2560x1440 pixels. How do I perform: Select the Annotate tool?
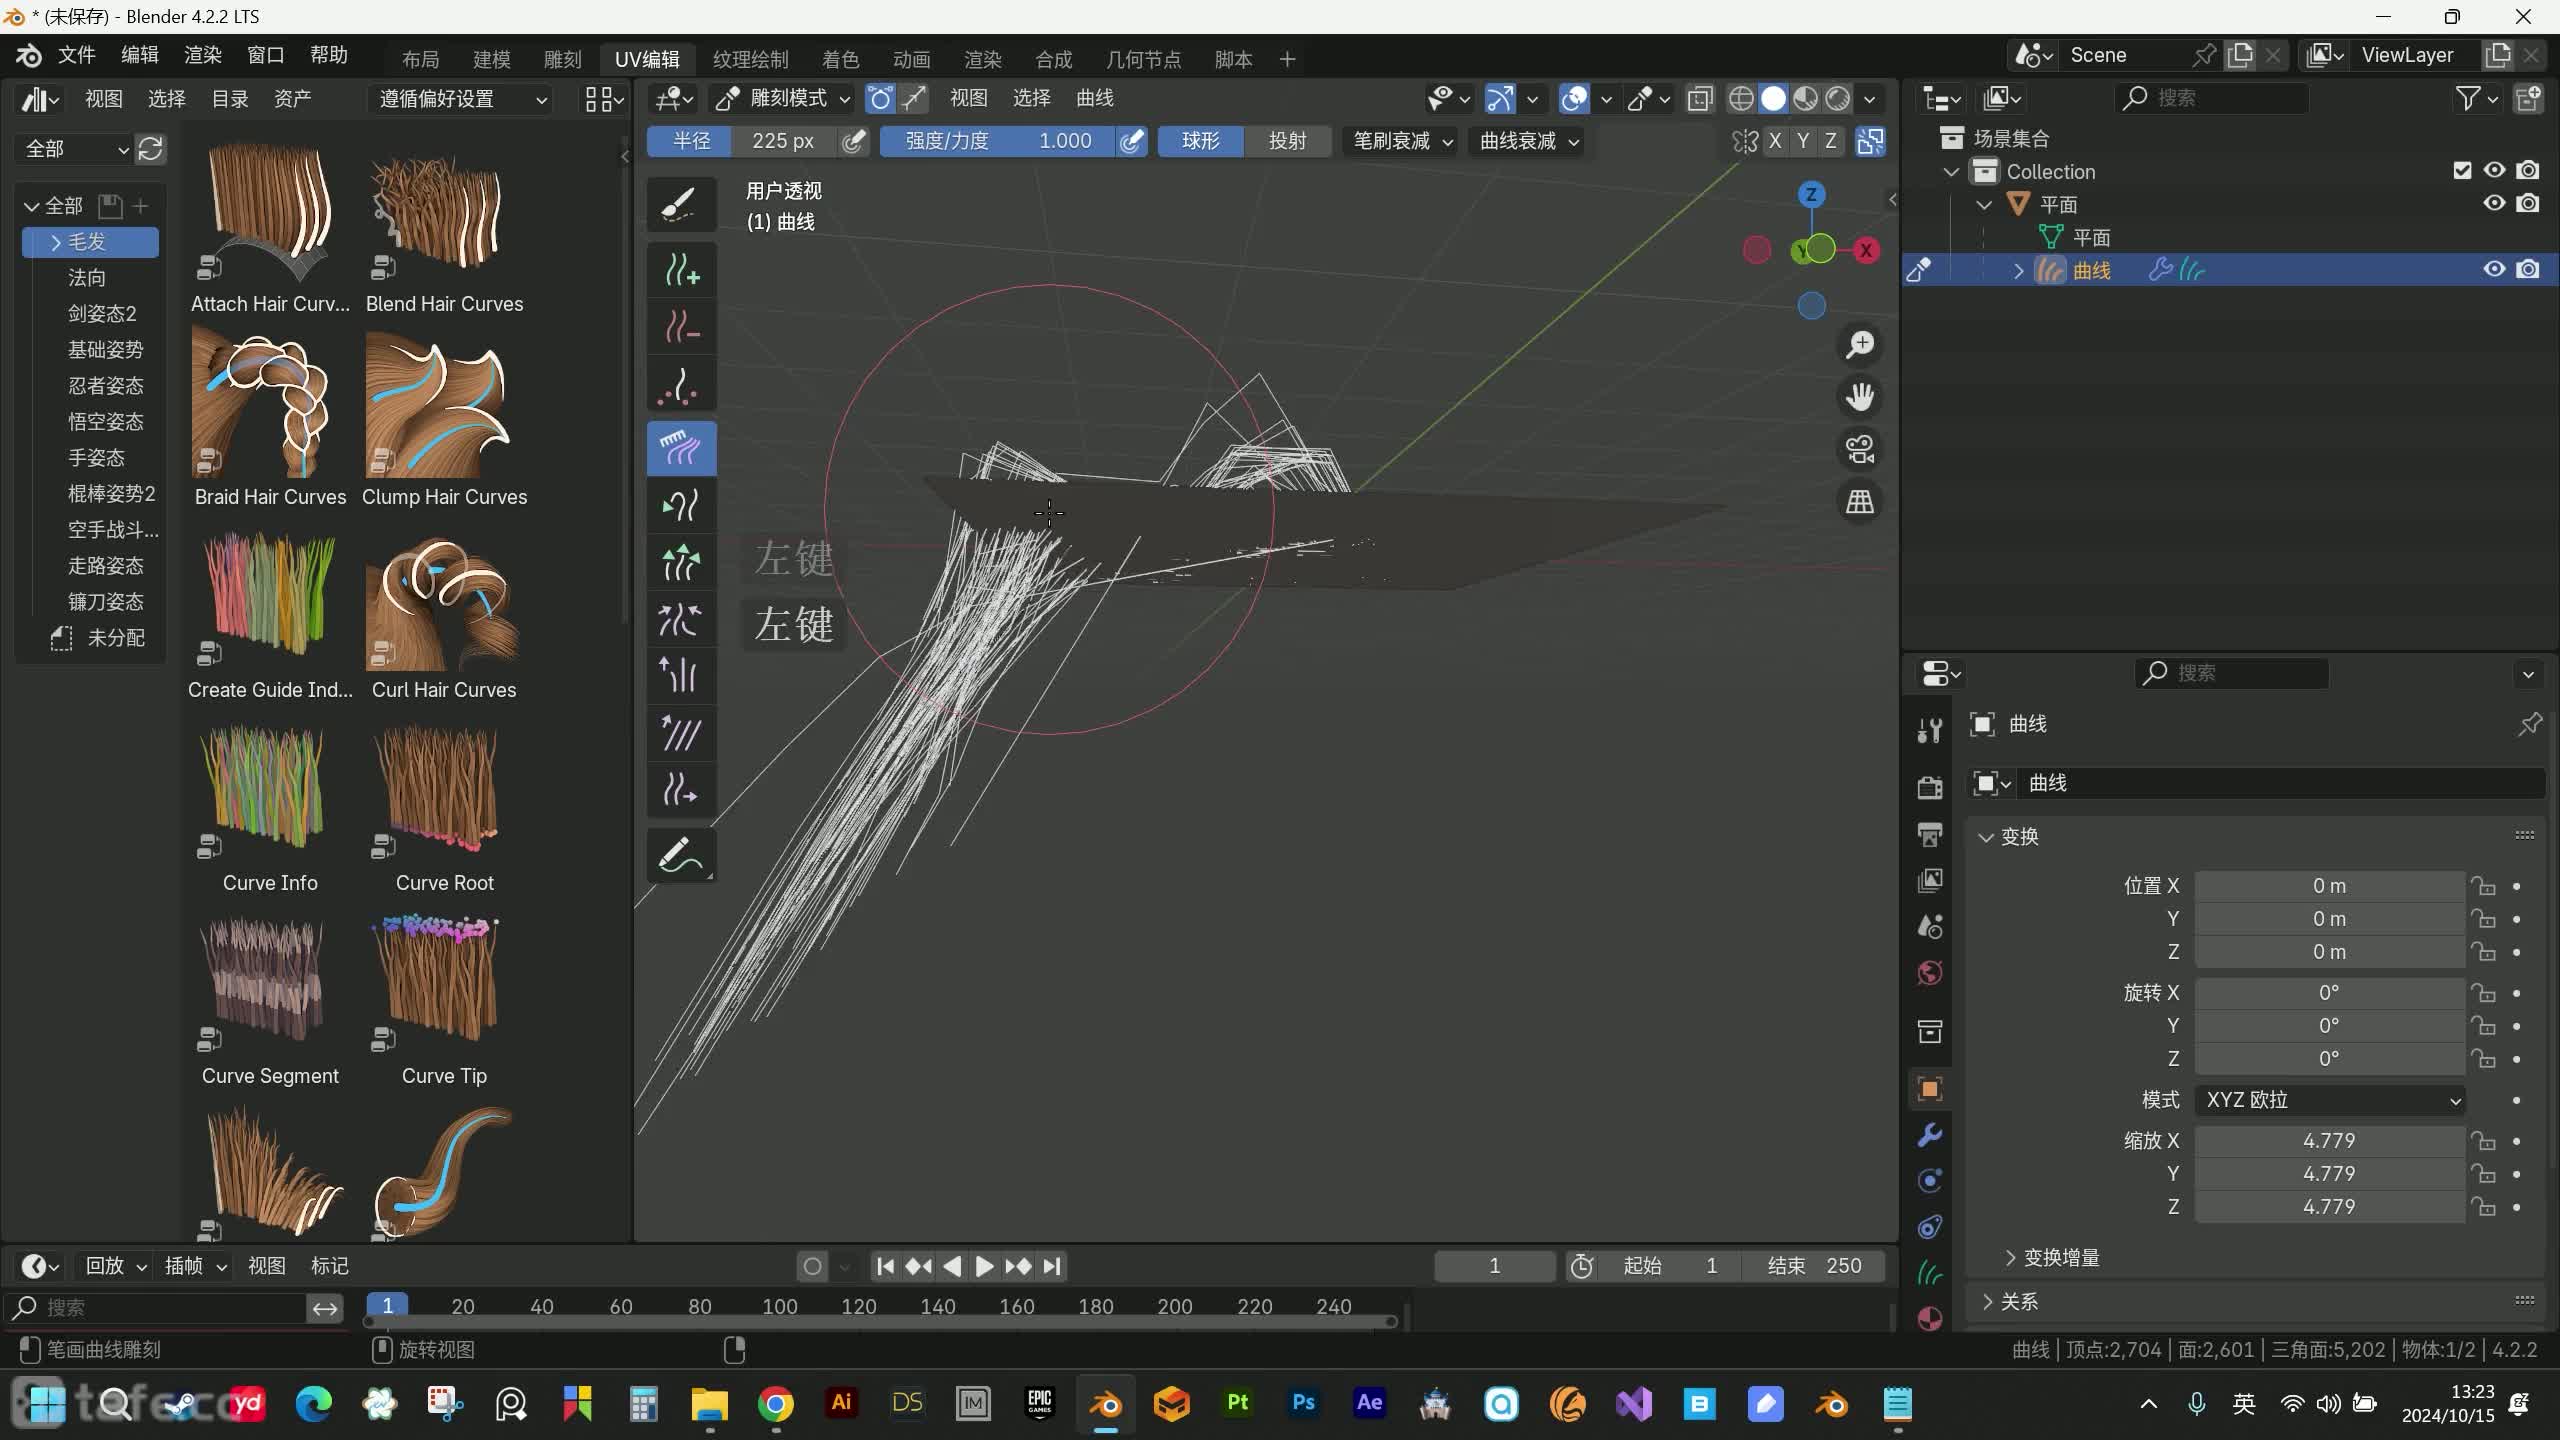coord(681,856)
